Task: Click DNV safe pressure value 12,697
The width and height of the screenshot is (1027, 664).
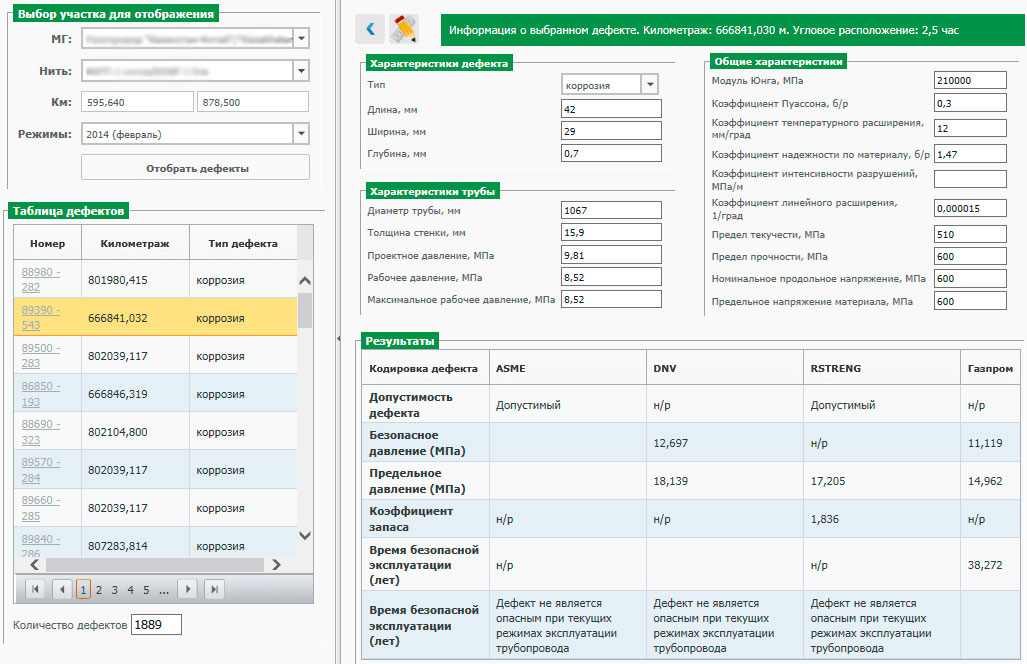Action: pos(671,443)
